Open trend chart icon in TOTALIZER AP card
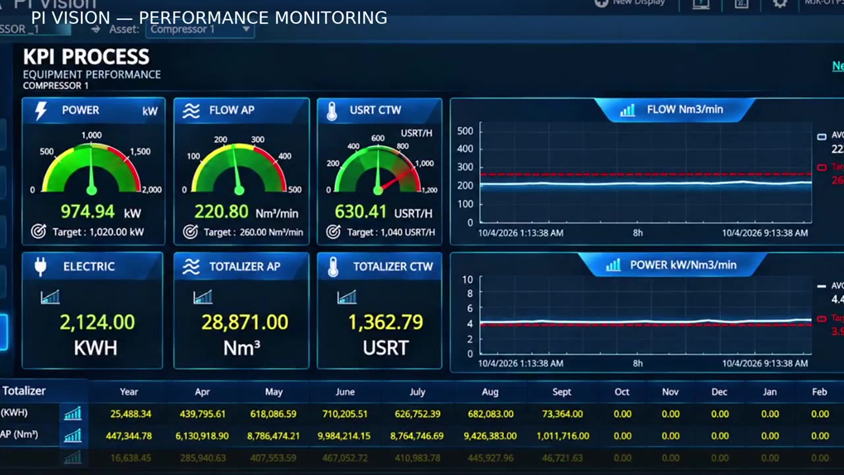The image size is (844, 475). 203,297
